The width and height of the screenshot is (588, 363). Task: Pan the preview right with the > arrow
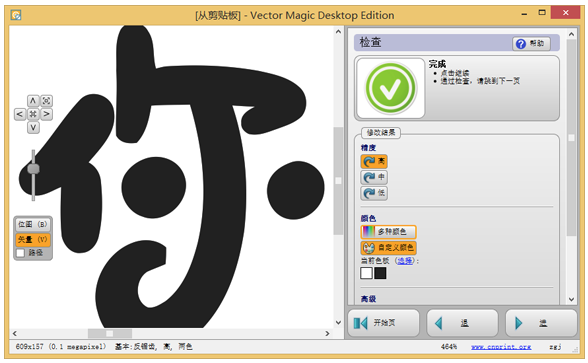pyautogui.click(x=46, y=114)
